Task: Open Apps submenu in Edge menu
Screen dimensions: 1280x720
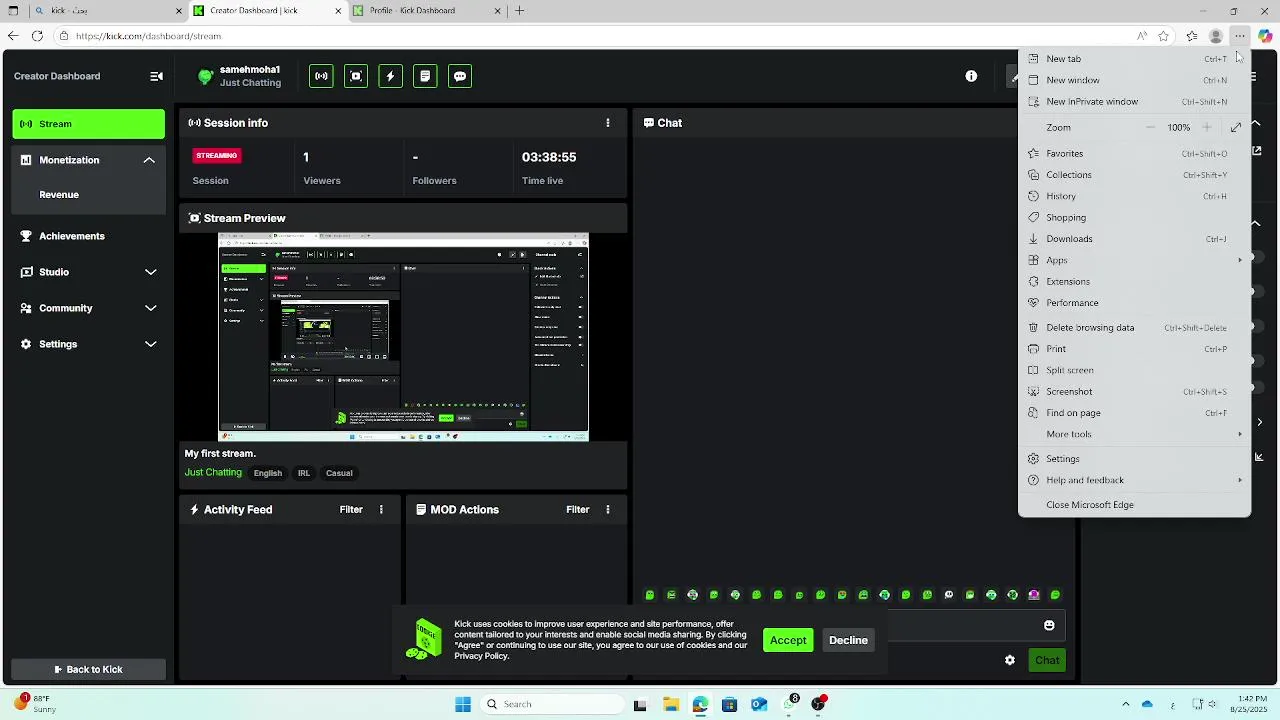Action: pyautogui.click(x=1134, y=260)
